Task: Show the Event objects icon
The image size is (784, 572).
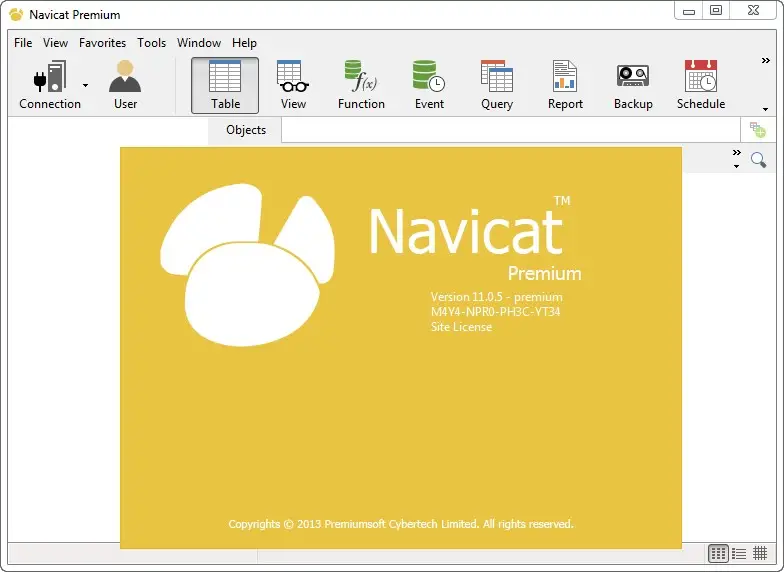Action: [x=429, y=85]
